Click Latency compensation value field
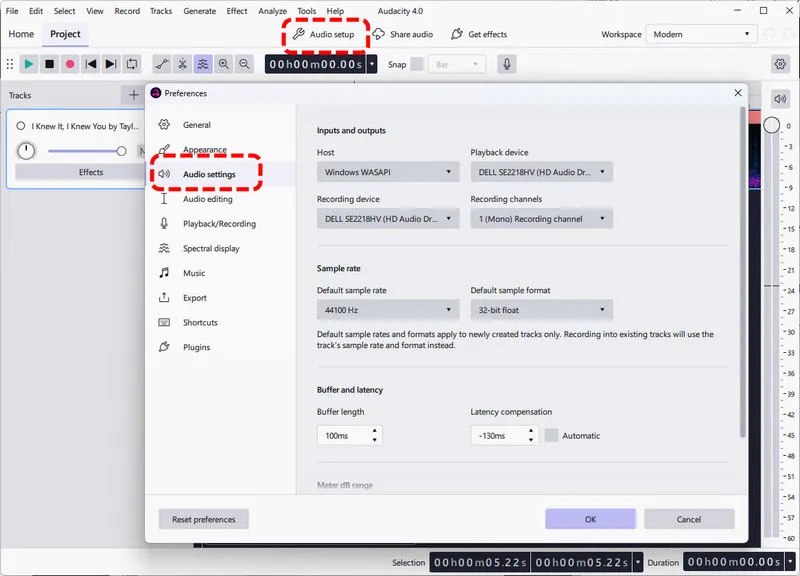The width and height of the screenshot is (800, 576). pos(504,435)
